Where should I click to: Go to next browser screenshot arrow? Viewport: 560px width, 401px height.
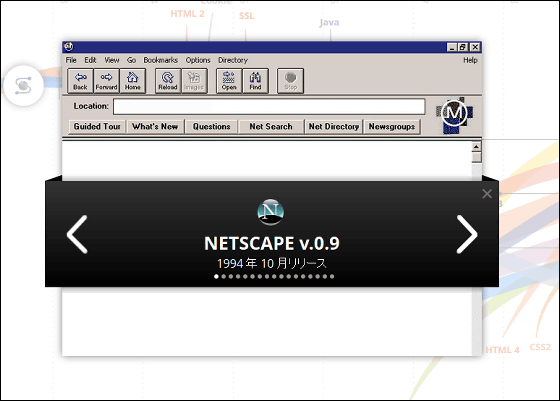tap(467, 234)
